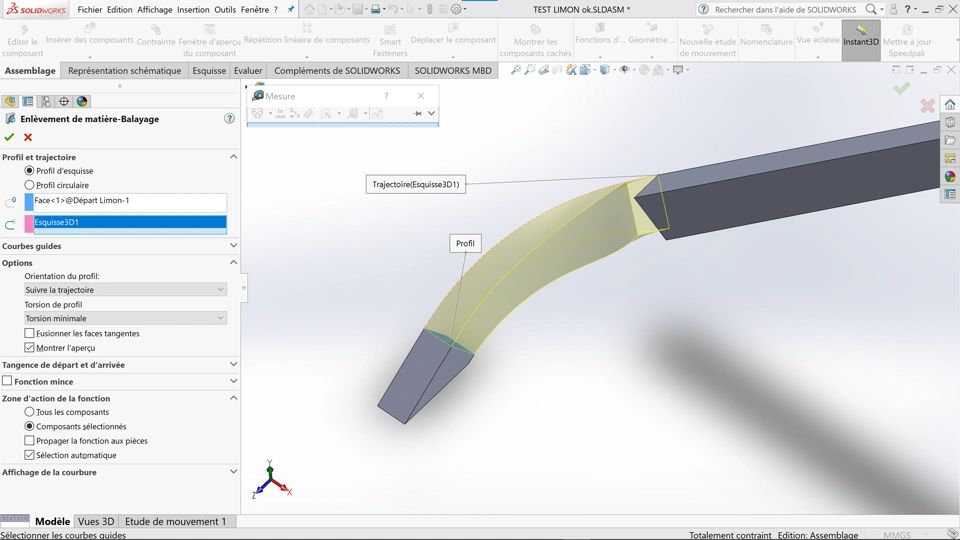960x540 pixels.
Task: Select Profil d'esquisse option
Action: (29, 171)
